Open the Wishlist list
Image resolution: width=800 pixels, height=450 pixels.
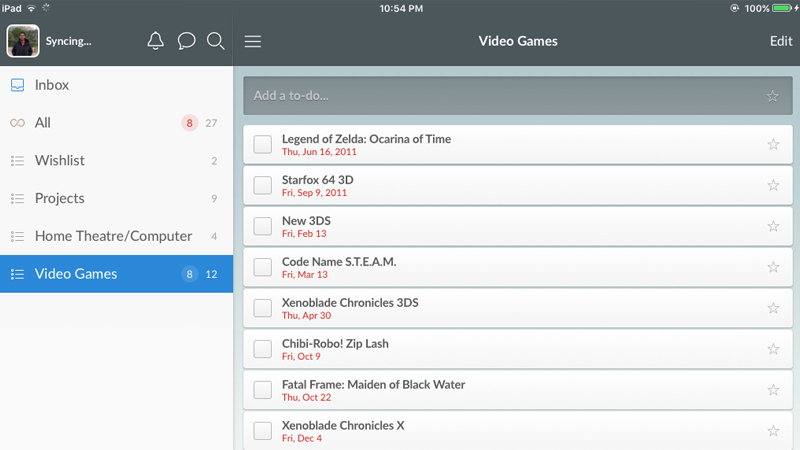[116, 160]
